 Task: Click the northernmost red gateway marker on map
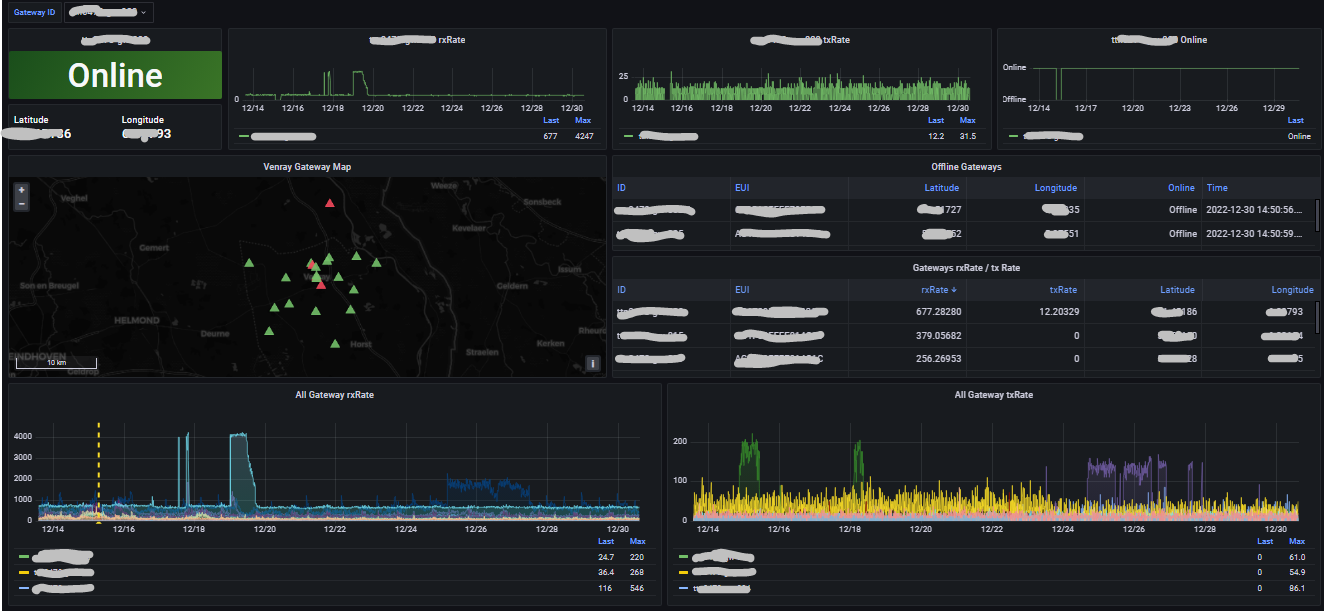click(x=330, y=204)
